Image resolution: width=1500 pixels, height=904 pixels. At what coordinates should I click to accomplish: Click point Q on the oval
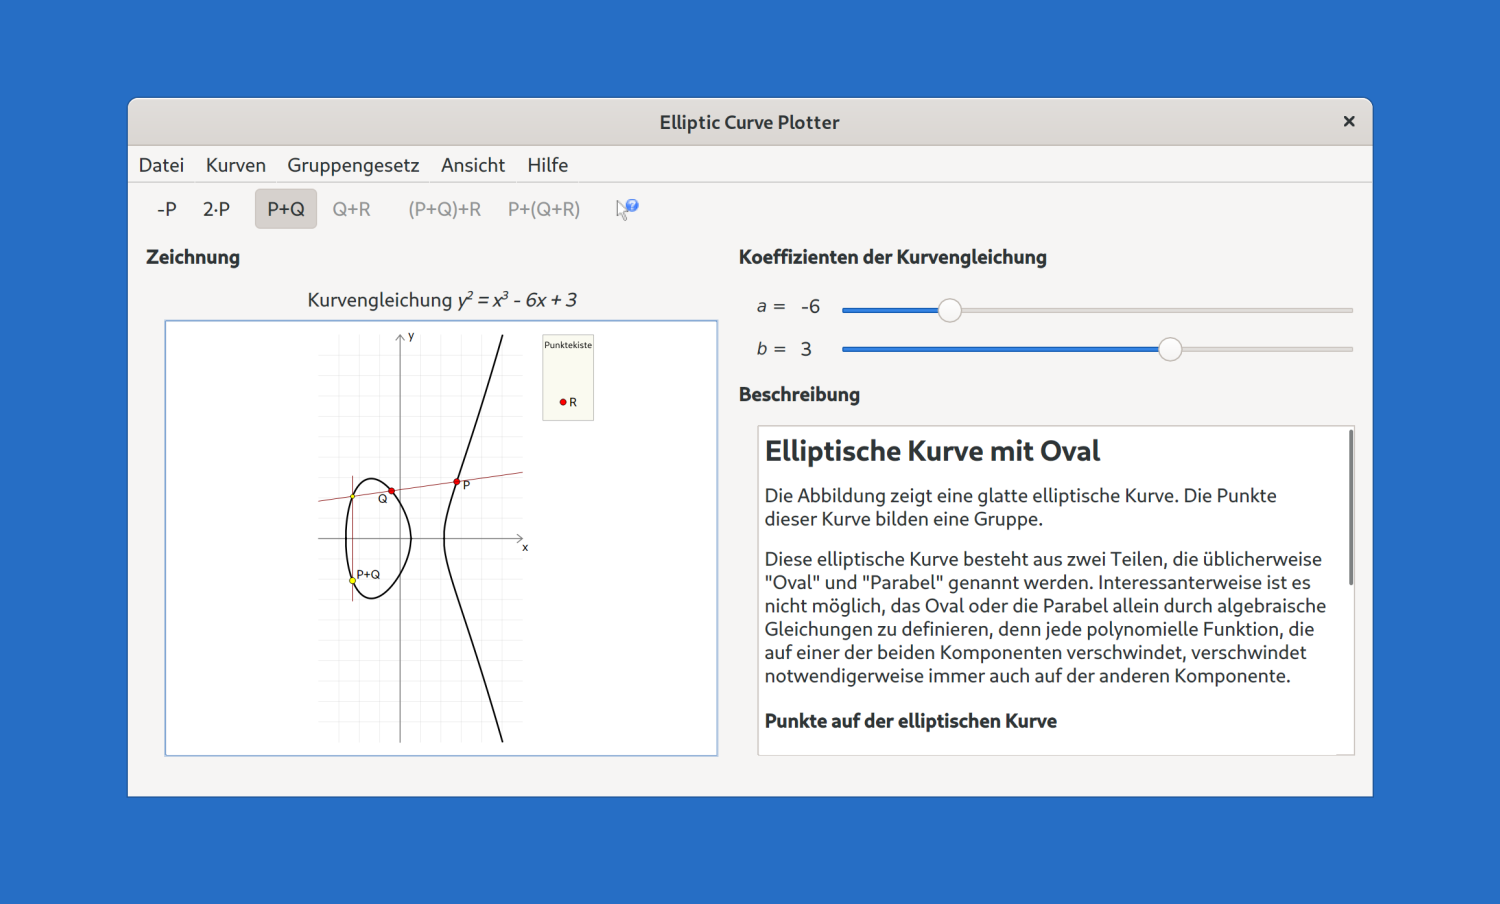pyautogui.click(x=392, y=491)
